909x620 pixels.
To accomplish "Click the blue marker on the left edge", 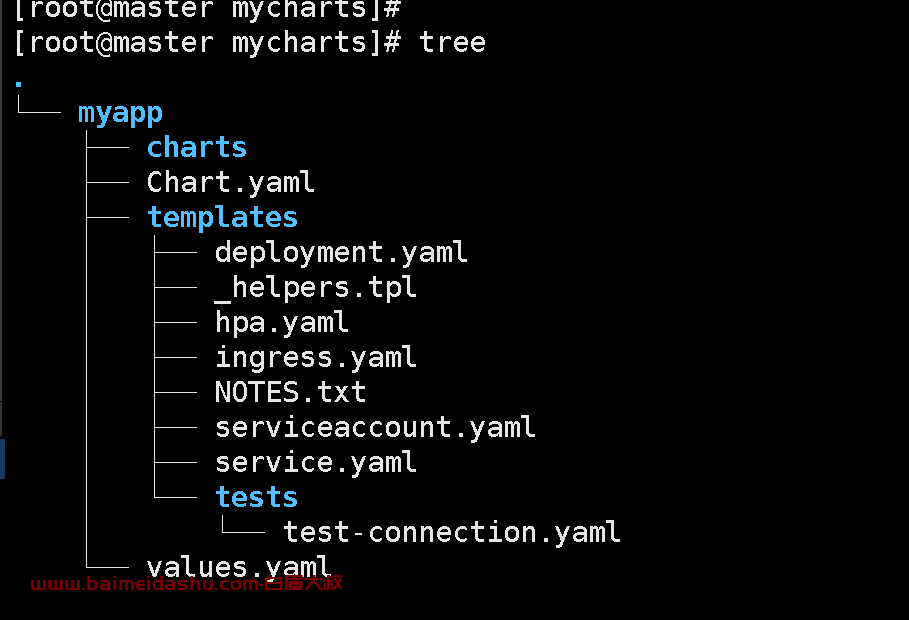I will [2, 458].
